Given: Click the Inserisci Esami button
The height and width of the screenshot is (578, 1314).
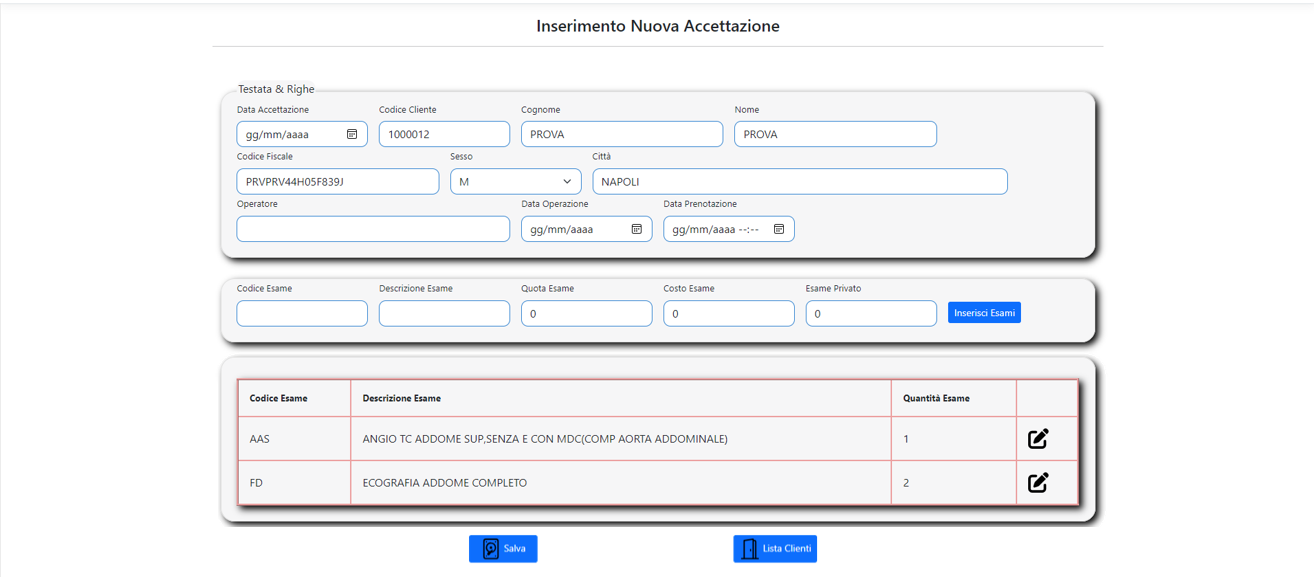Looking at the screenshot, I should point(984,313).
